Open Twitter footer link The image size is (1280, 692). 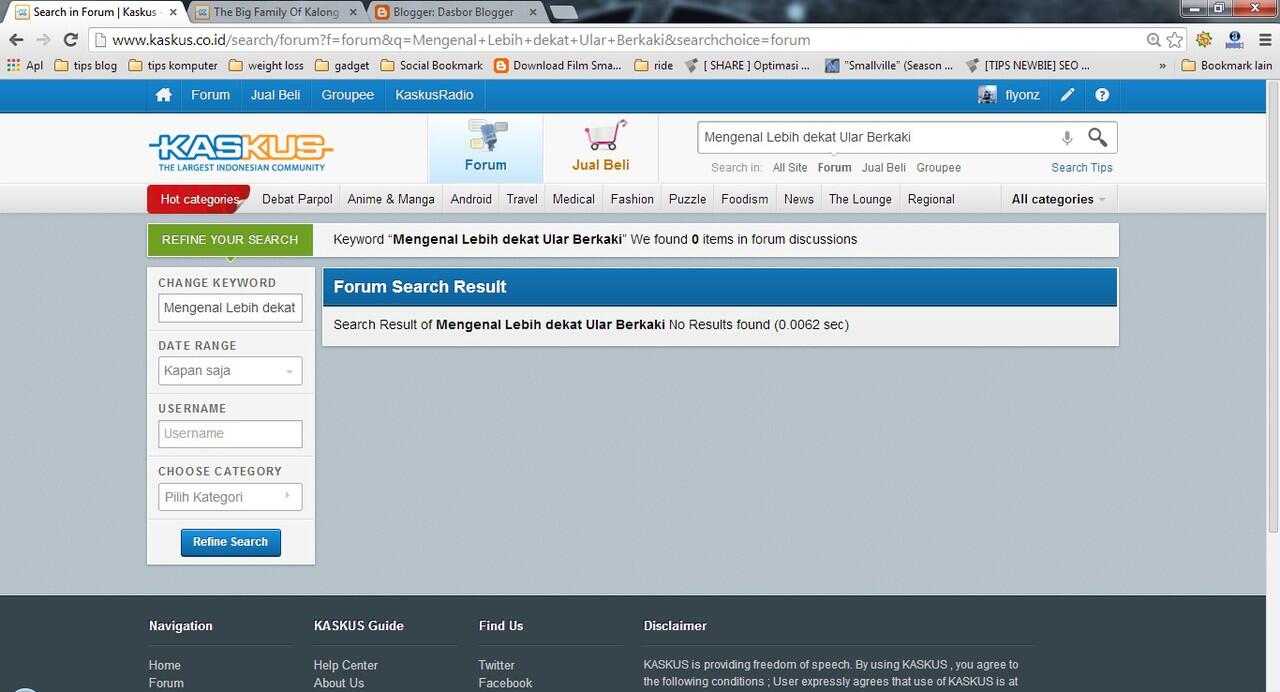pyautogui.click(x=497, y=665)
